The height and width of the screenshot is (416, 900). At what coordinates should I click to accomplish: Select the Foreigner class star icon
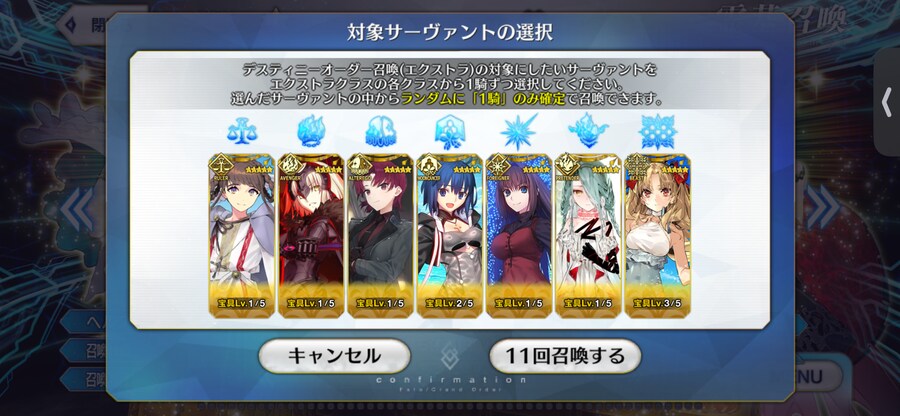click(519, 131)
